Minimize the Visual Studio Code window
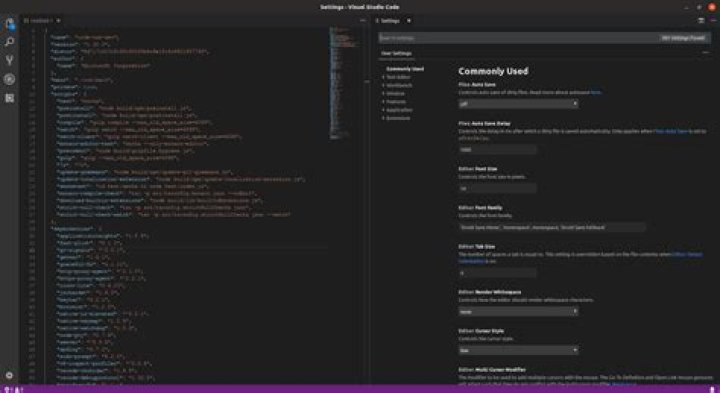 [x=686, y=7]
